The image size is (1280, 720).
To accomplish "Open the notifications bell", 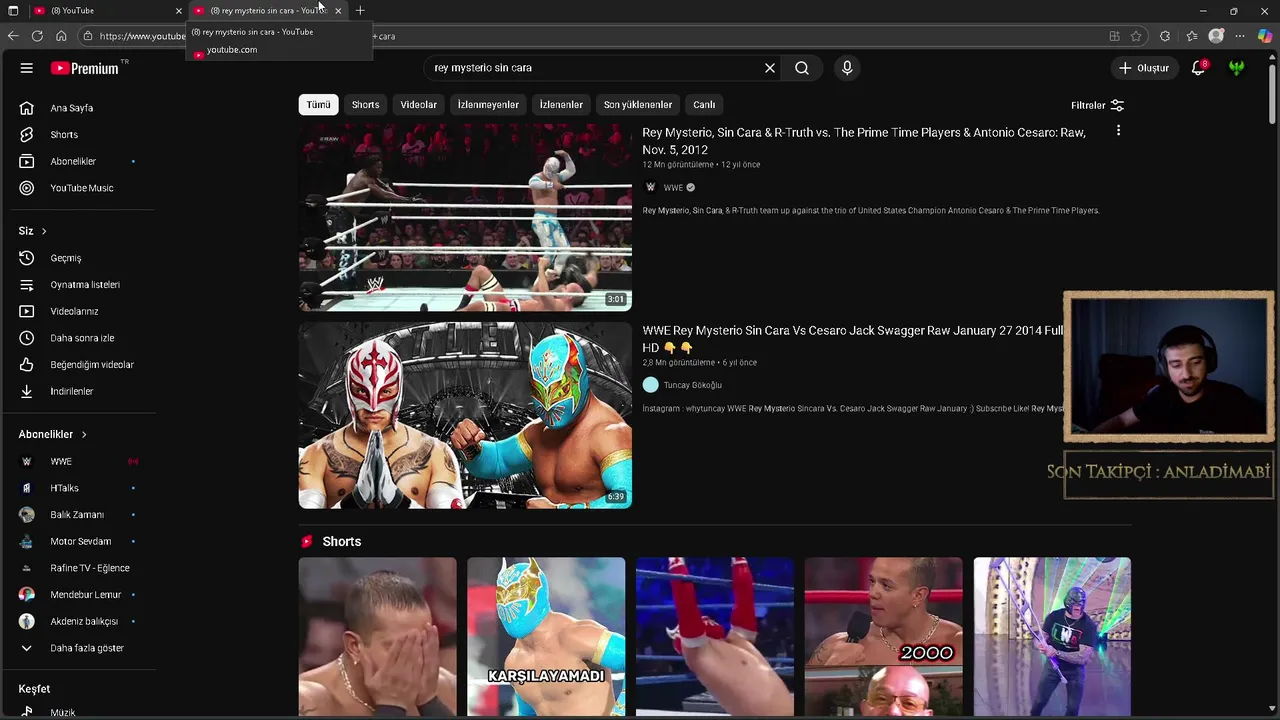I will 1198,68.
